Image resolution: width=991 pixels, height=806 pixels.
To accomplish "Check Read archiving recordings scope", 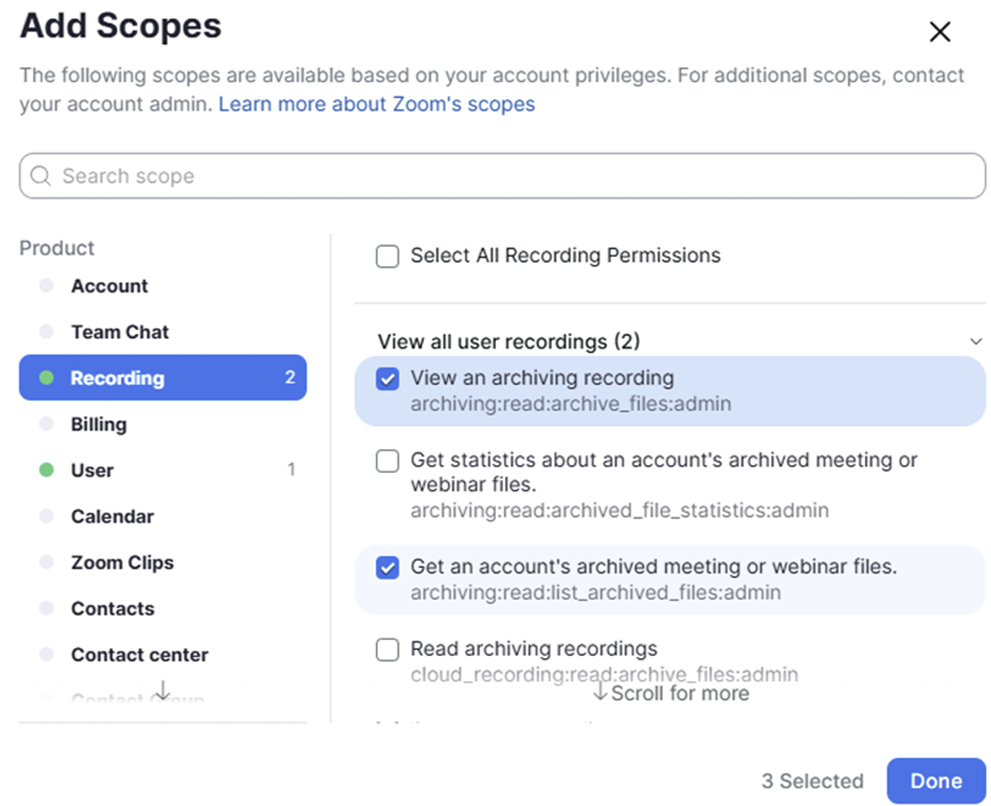I will [387, 650].
